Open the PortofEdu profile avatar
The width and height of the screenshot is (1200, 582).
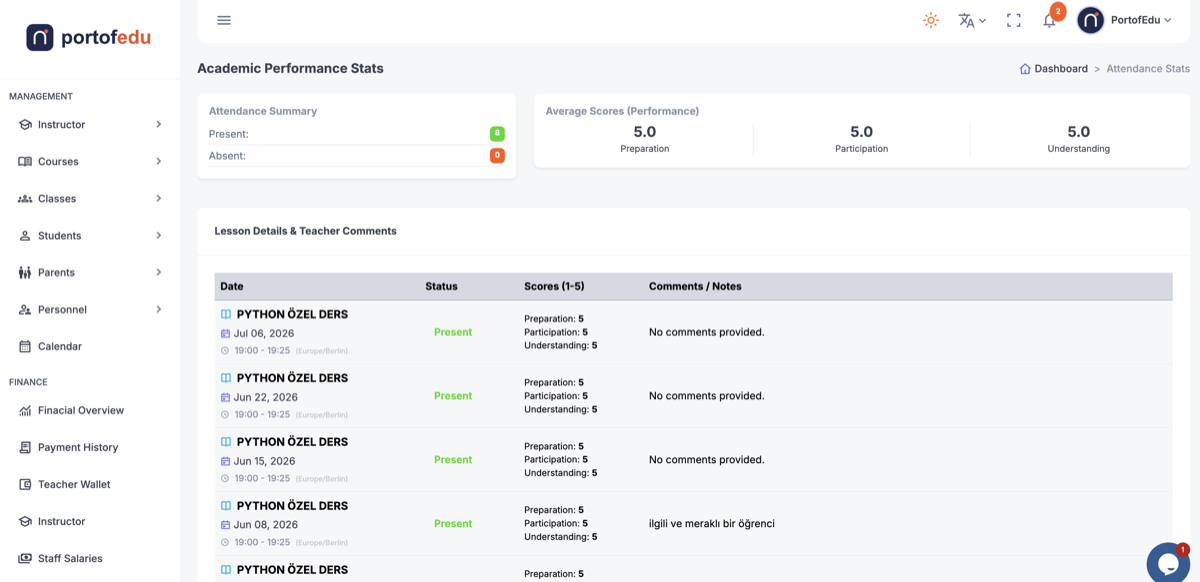(1091, 20)
